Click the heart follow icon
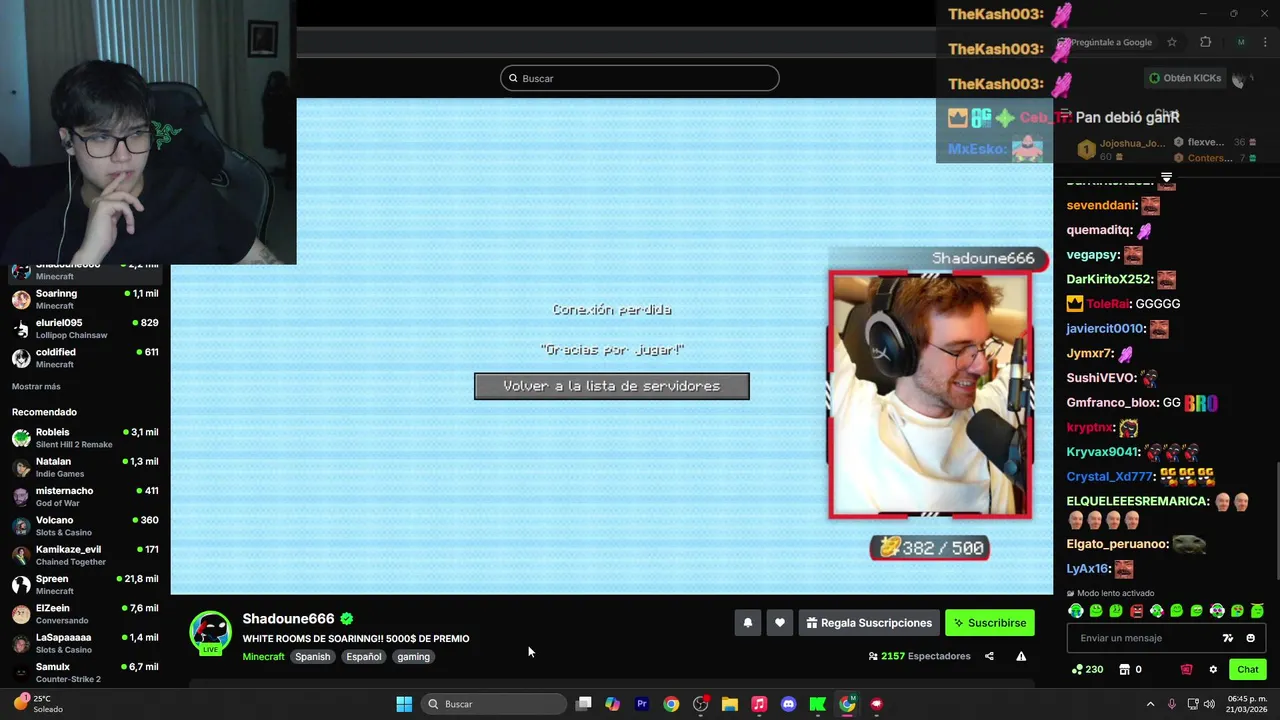This screenshot has width=1280, height=720. (780, 623)
